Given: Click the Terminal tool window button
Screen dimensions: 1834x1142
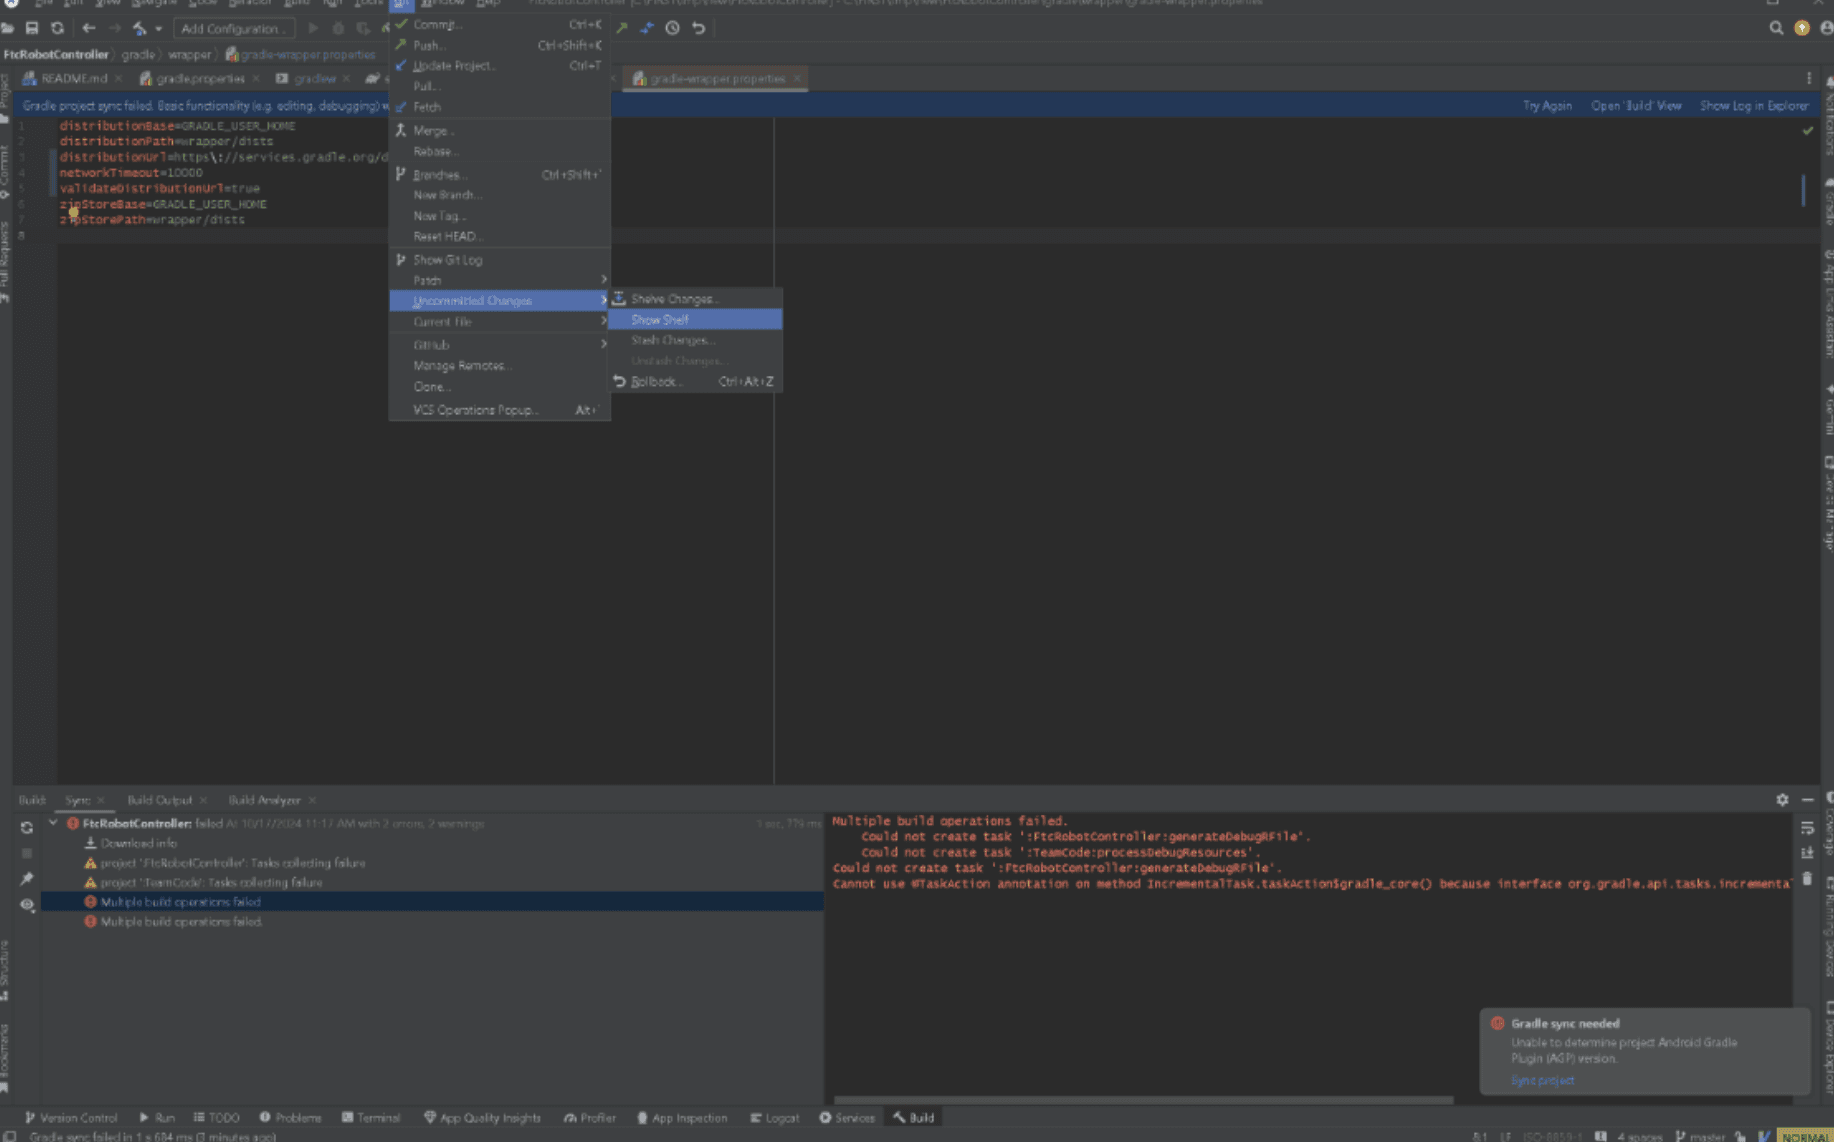Looking at the screenshot, I should pos(371,1118).
